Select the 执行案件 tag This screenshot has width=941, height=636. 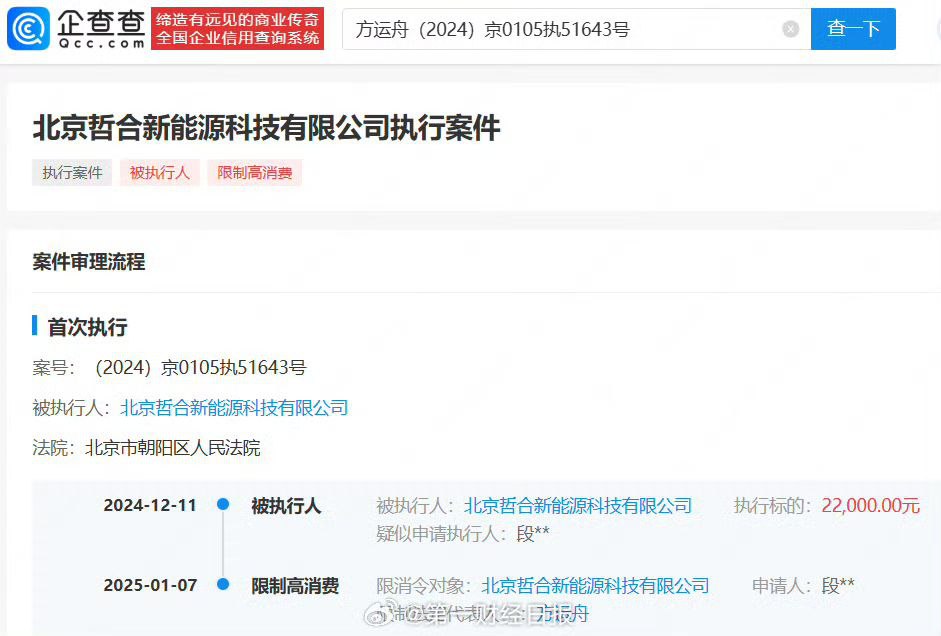click(x=72, y=173)
